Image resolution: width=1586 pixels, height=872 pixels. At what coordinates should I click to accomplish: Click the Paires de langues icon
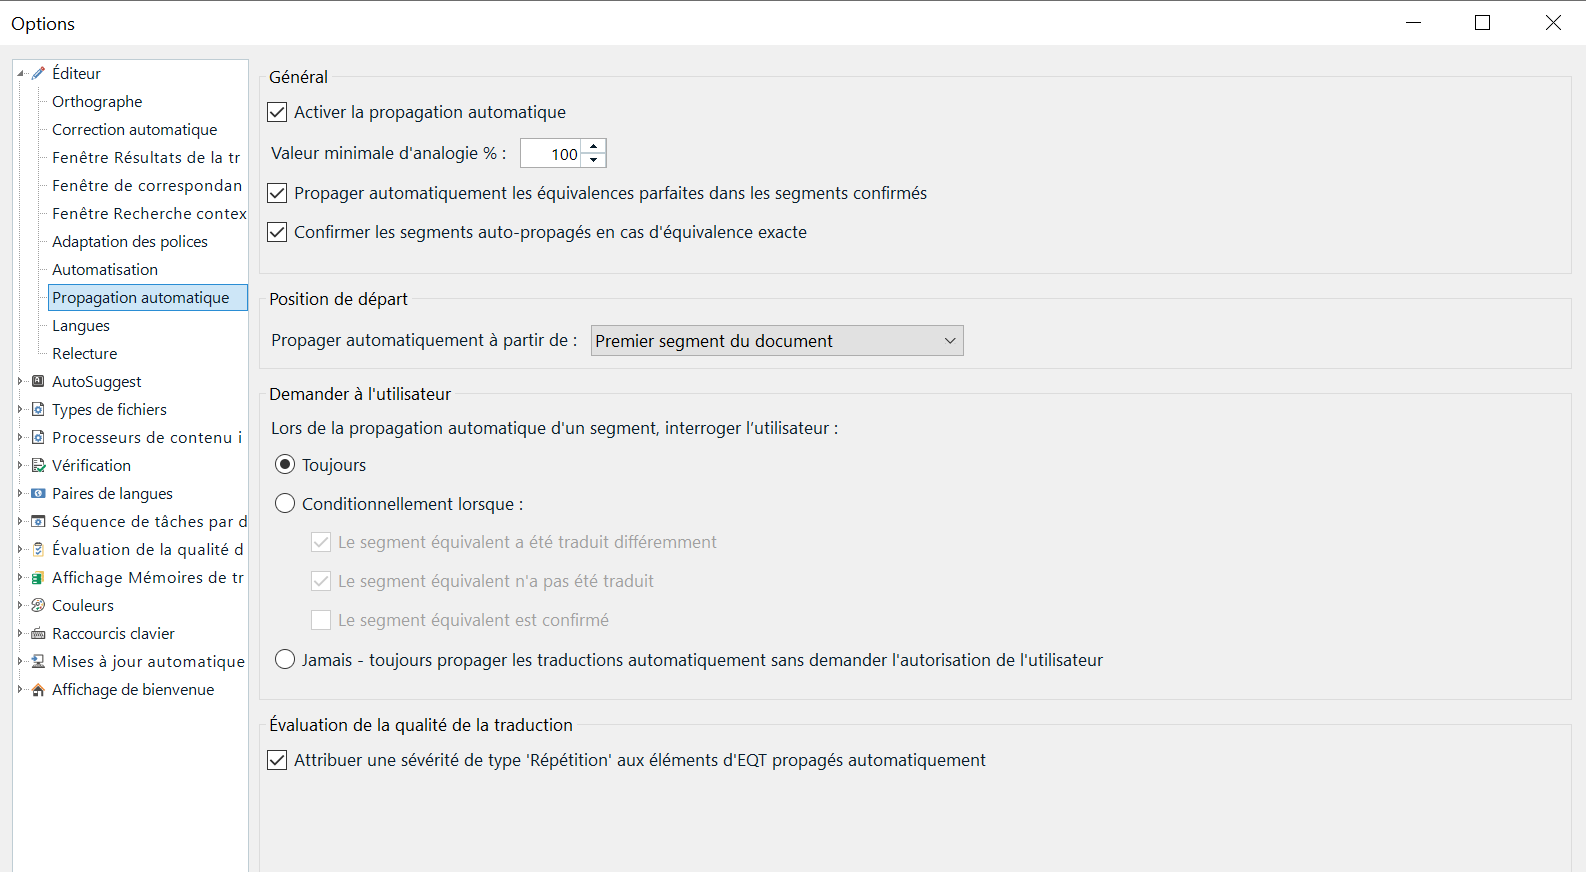(38, 493)
